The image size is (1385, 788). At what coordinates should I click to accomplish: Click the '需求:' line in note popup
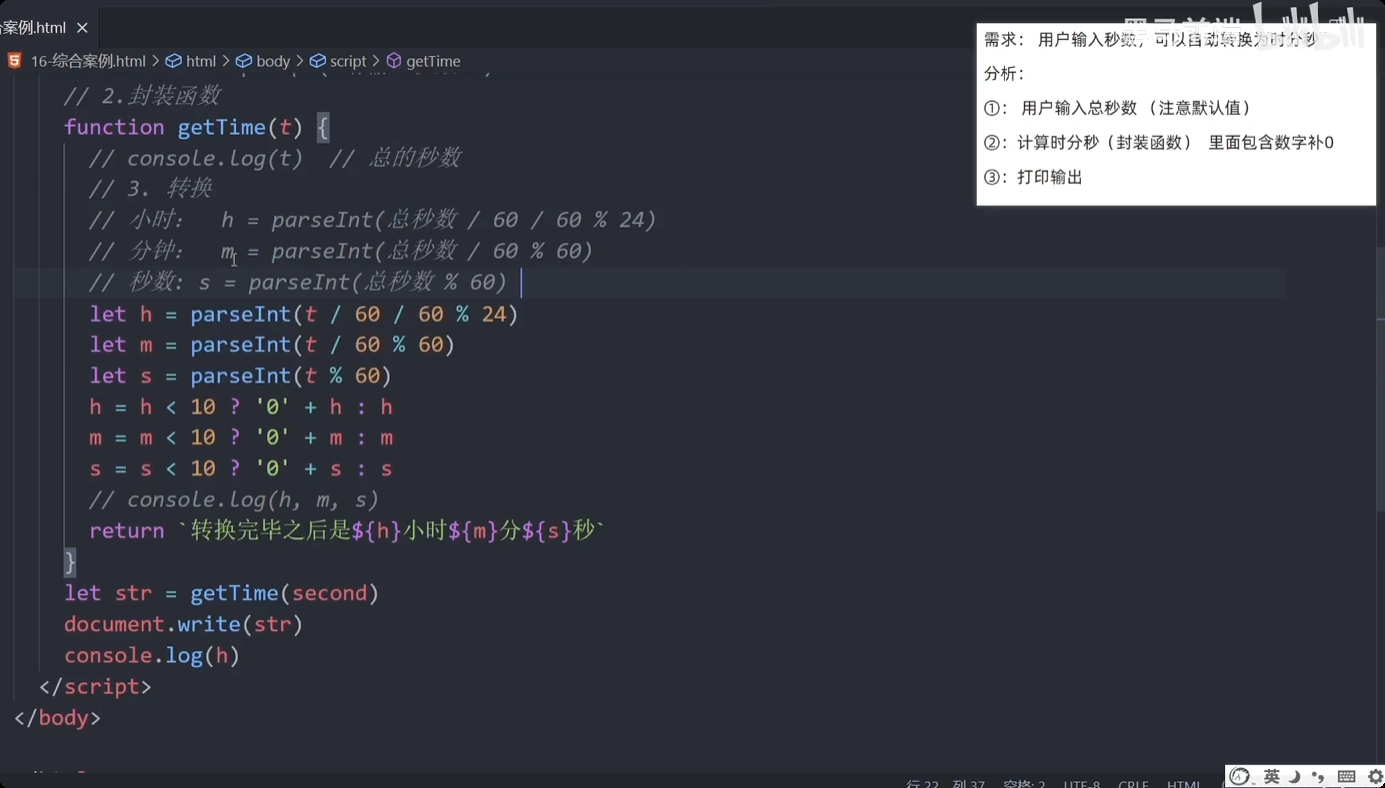(1150, 40)
